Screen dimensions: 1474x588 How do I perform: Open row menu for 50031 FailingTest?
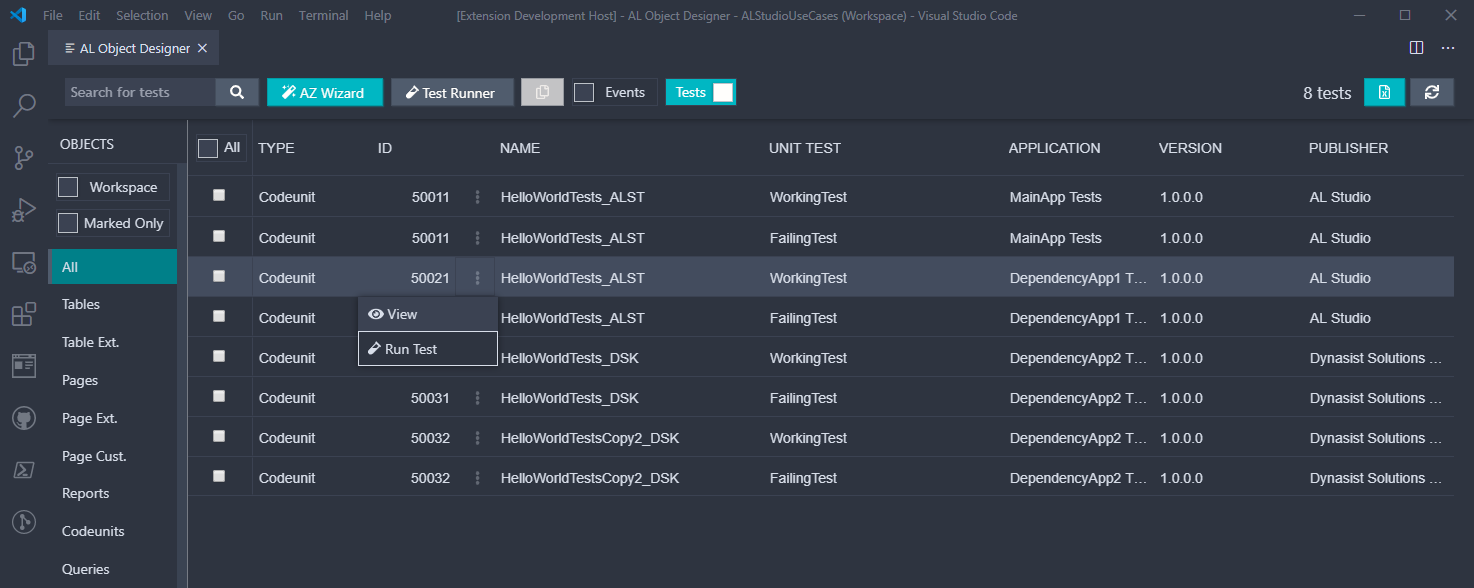click(477, 398)
